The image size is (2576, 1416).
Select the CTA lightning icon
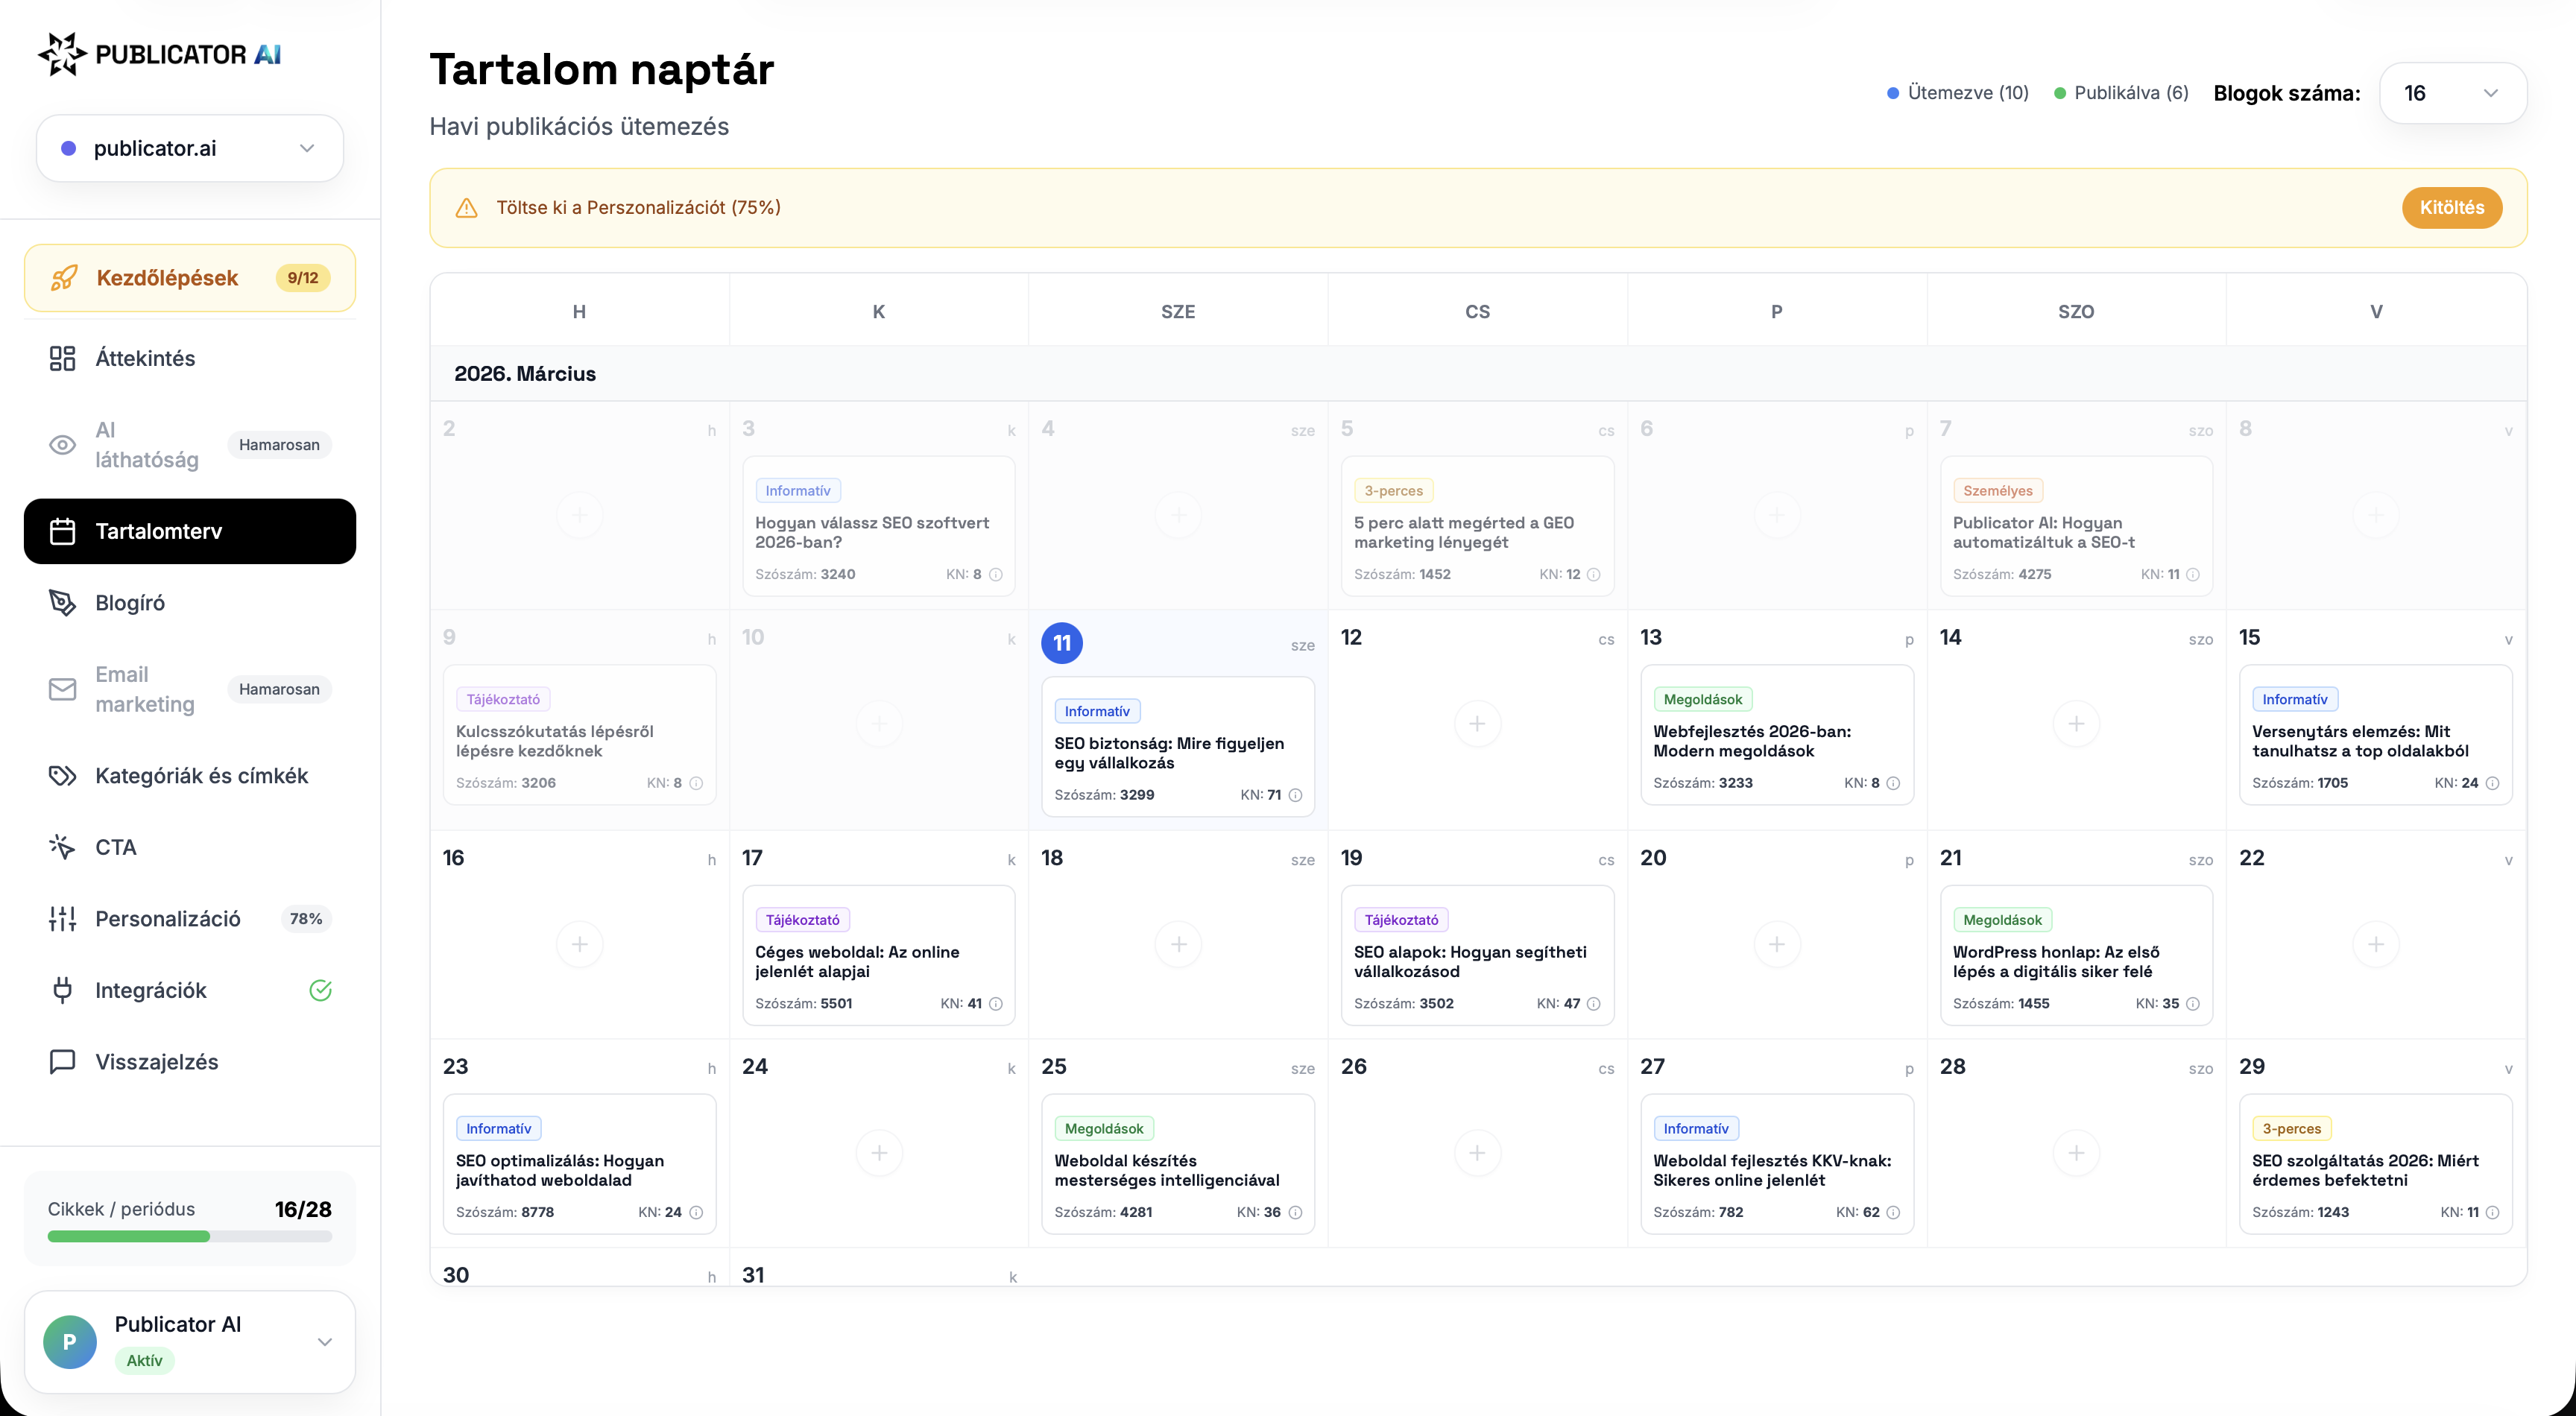point(62,846)
